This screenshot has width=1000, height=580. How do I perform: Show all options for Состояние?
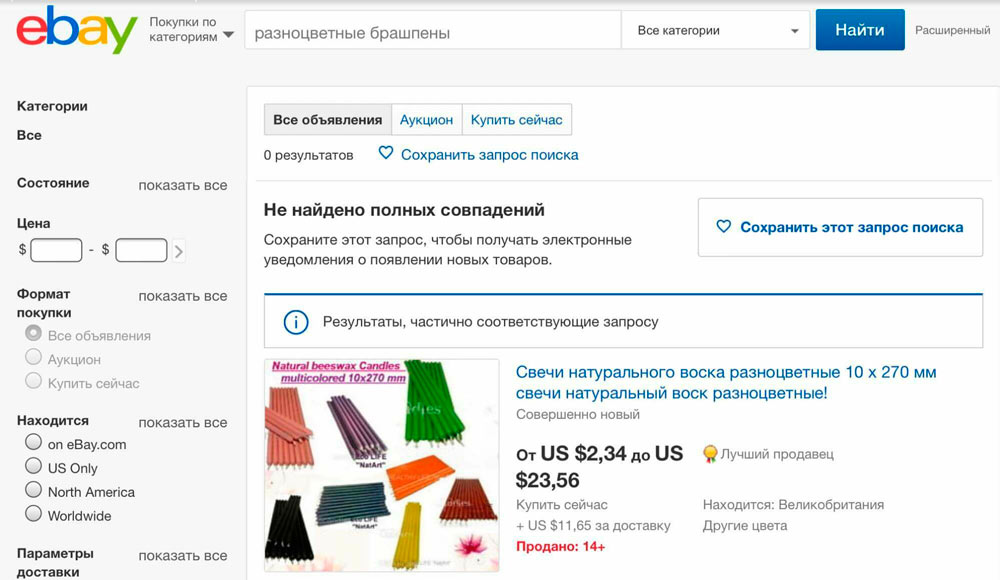coord(183,185)
